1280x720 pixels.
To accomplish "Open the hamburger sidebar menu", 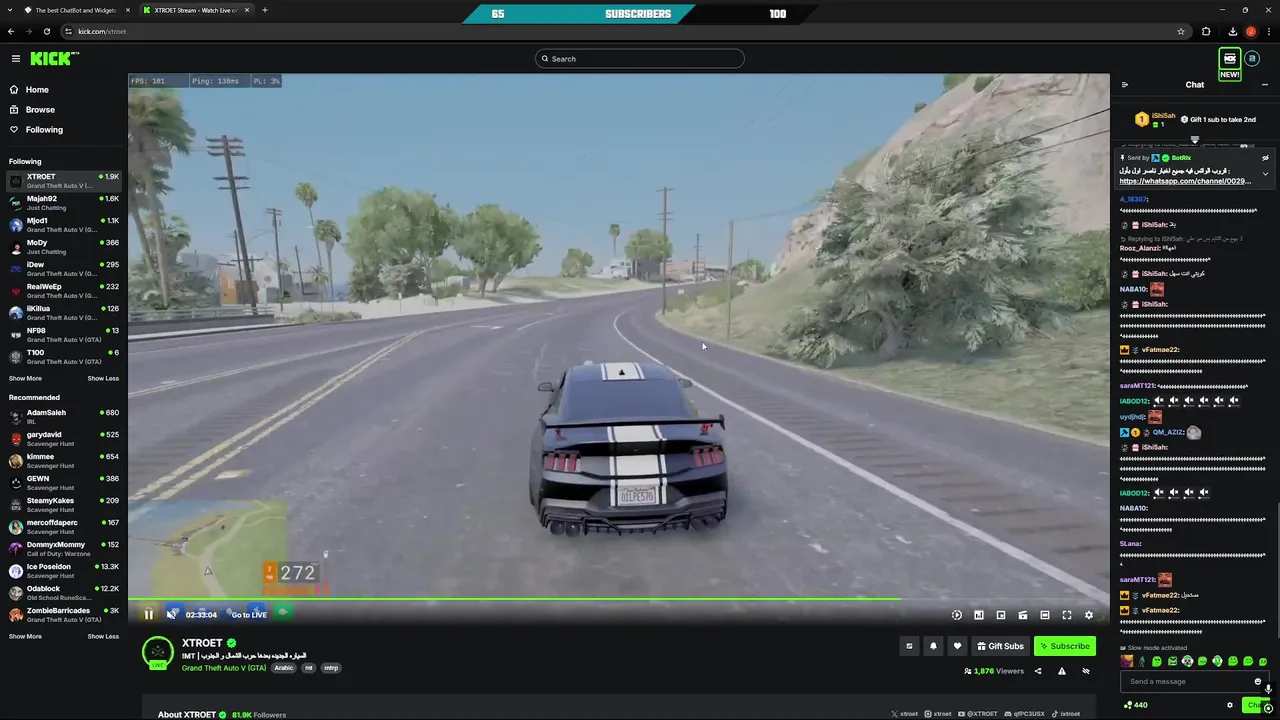I will (x=15, y=59).
